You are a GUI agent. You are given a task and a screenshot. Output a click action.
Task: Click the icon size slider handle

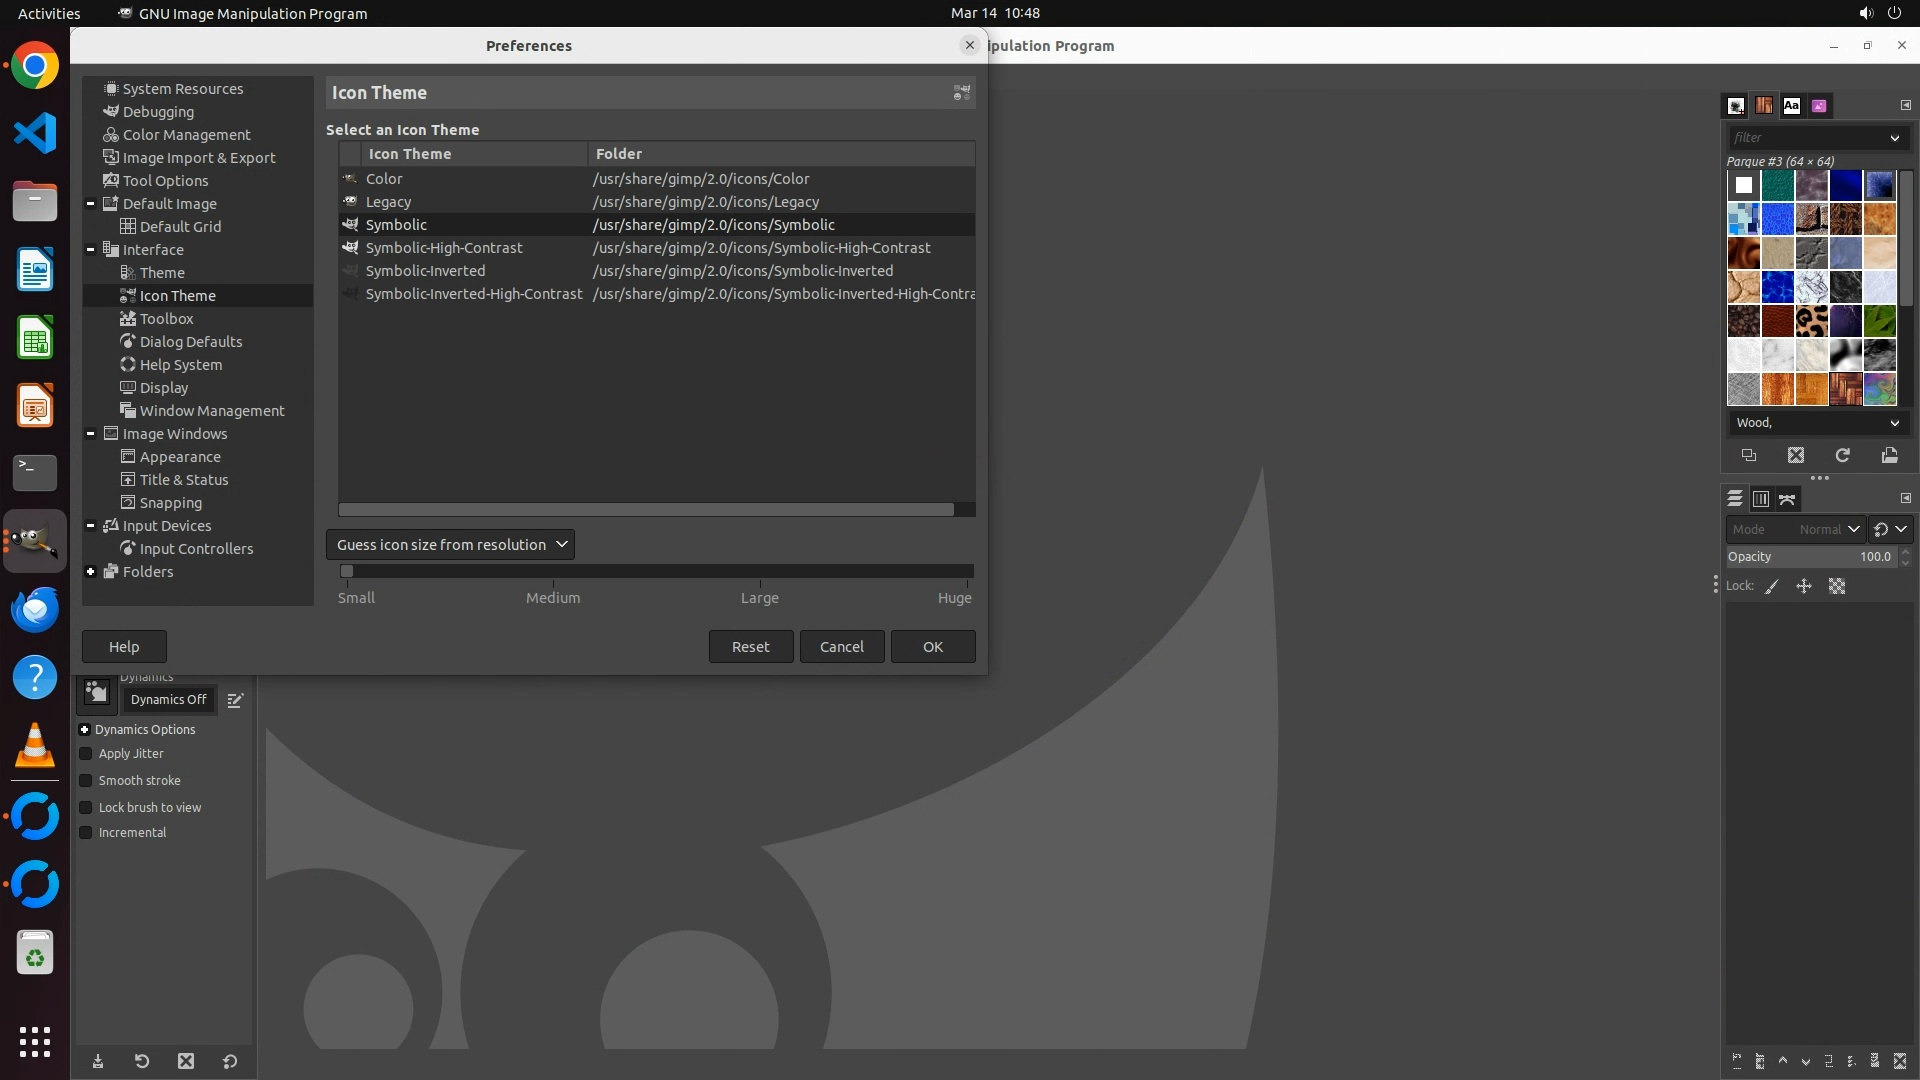(347, 571)
